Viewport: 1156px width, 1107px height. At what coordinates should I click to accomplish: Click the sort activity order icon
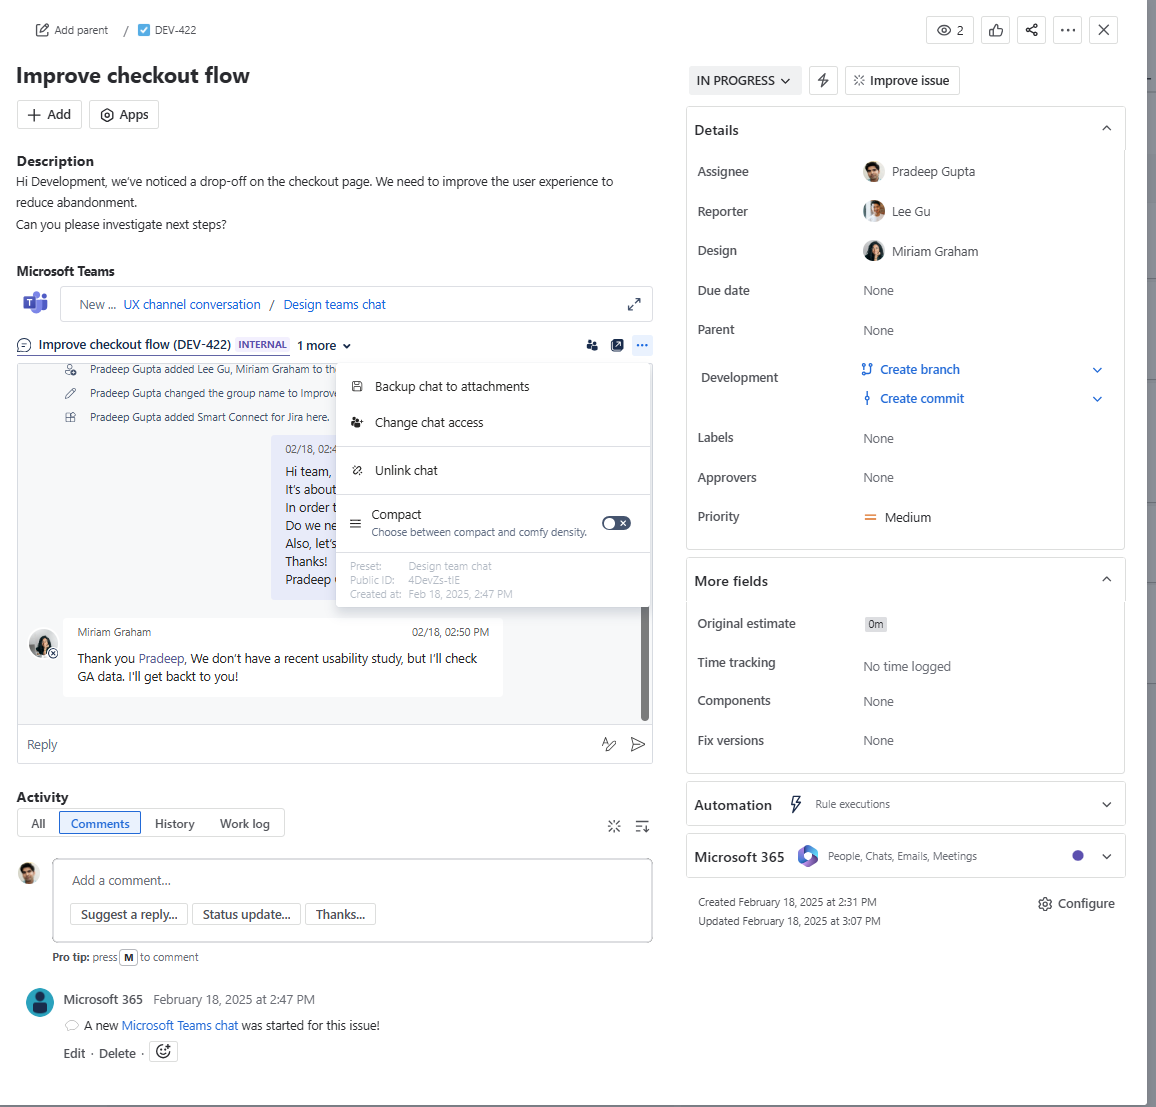[x=642, y=826]
